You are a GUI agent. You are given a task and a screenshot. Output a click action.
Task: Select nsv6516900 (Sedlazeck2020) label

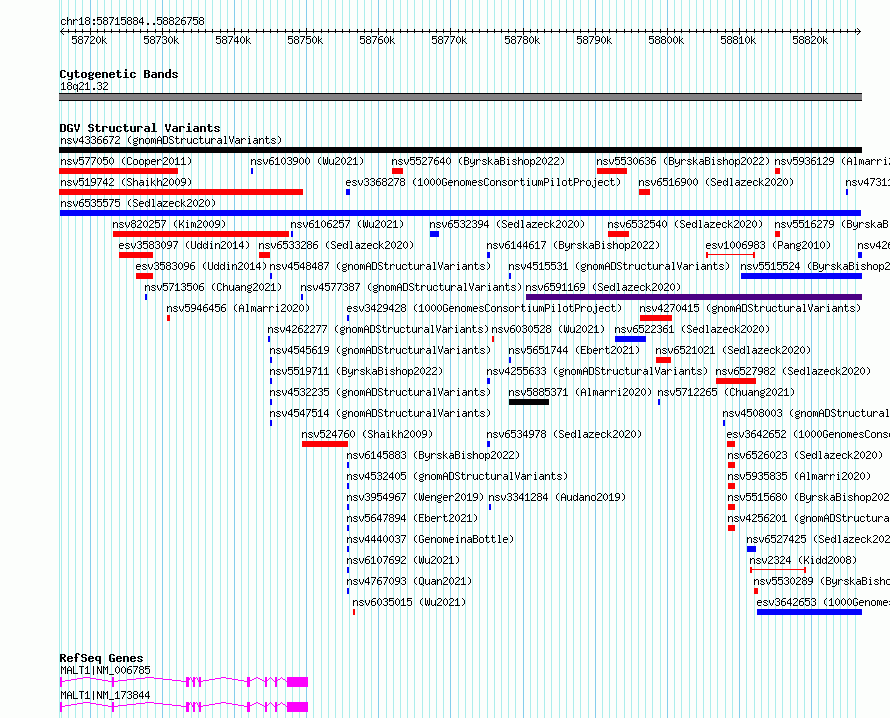click(x=716, y=182)
